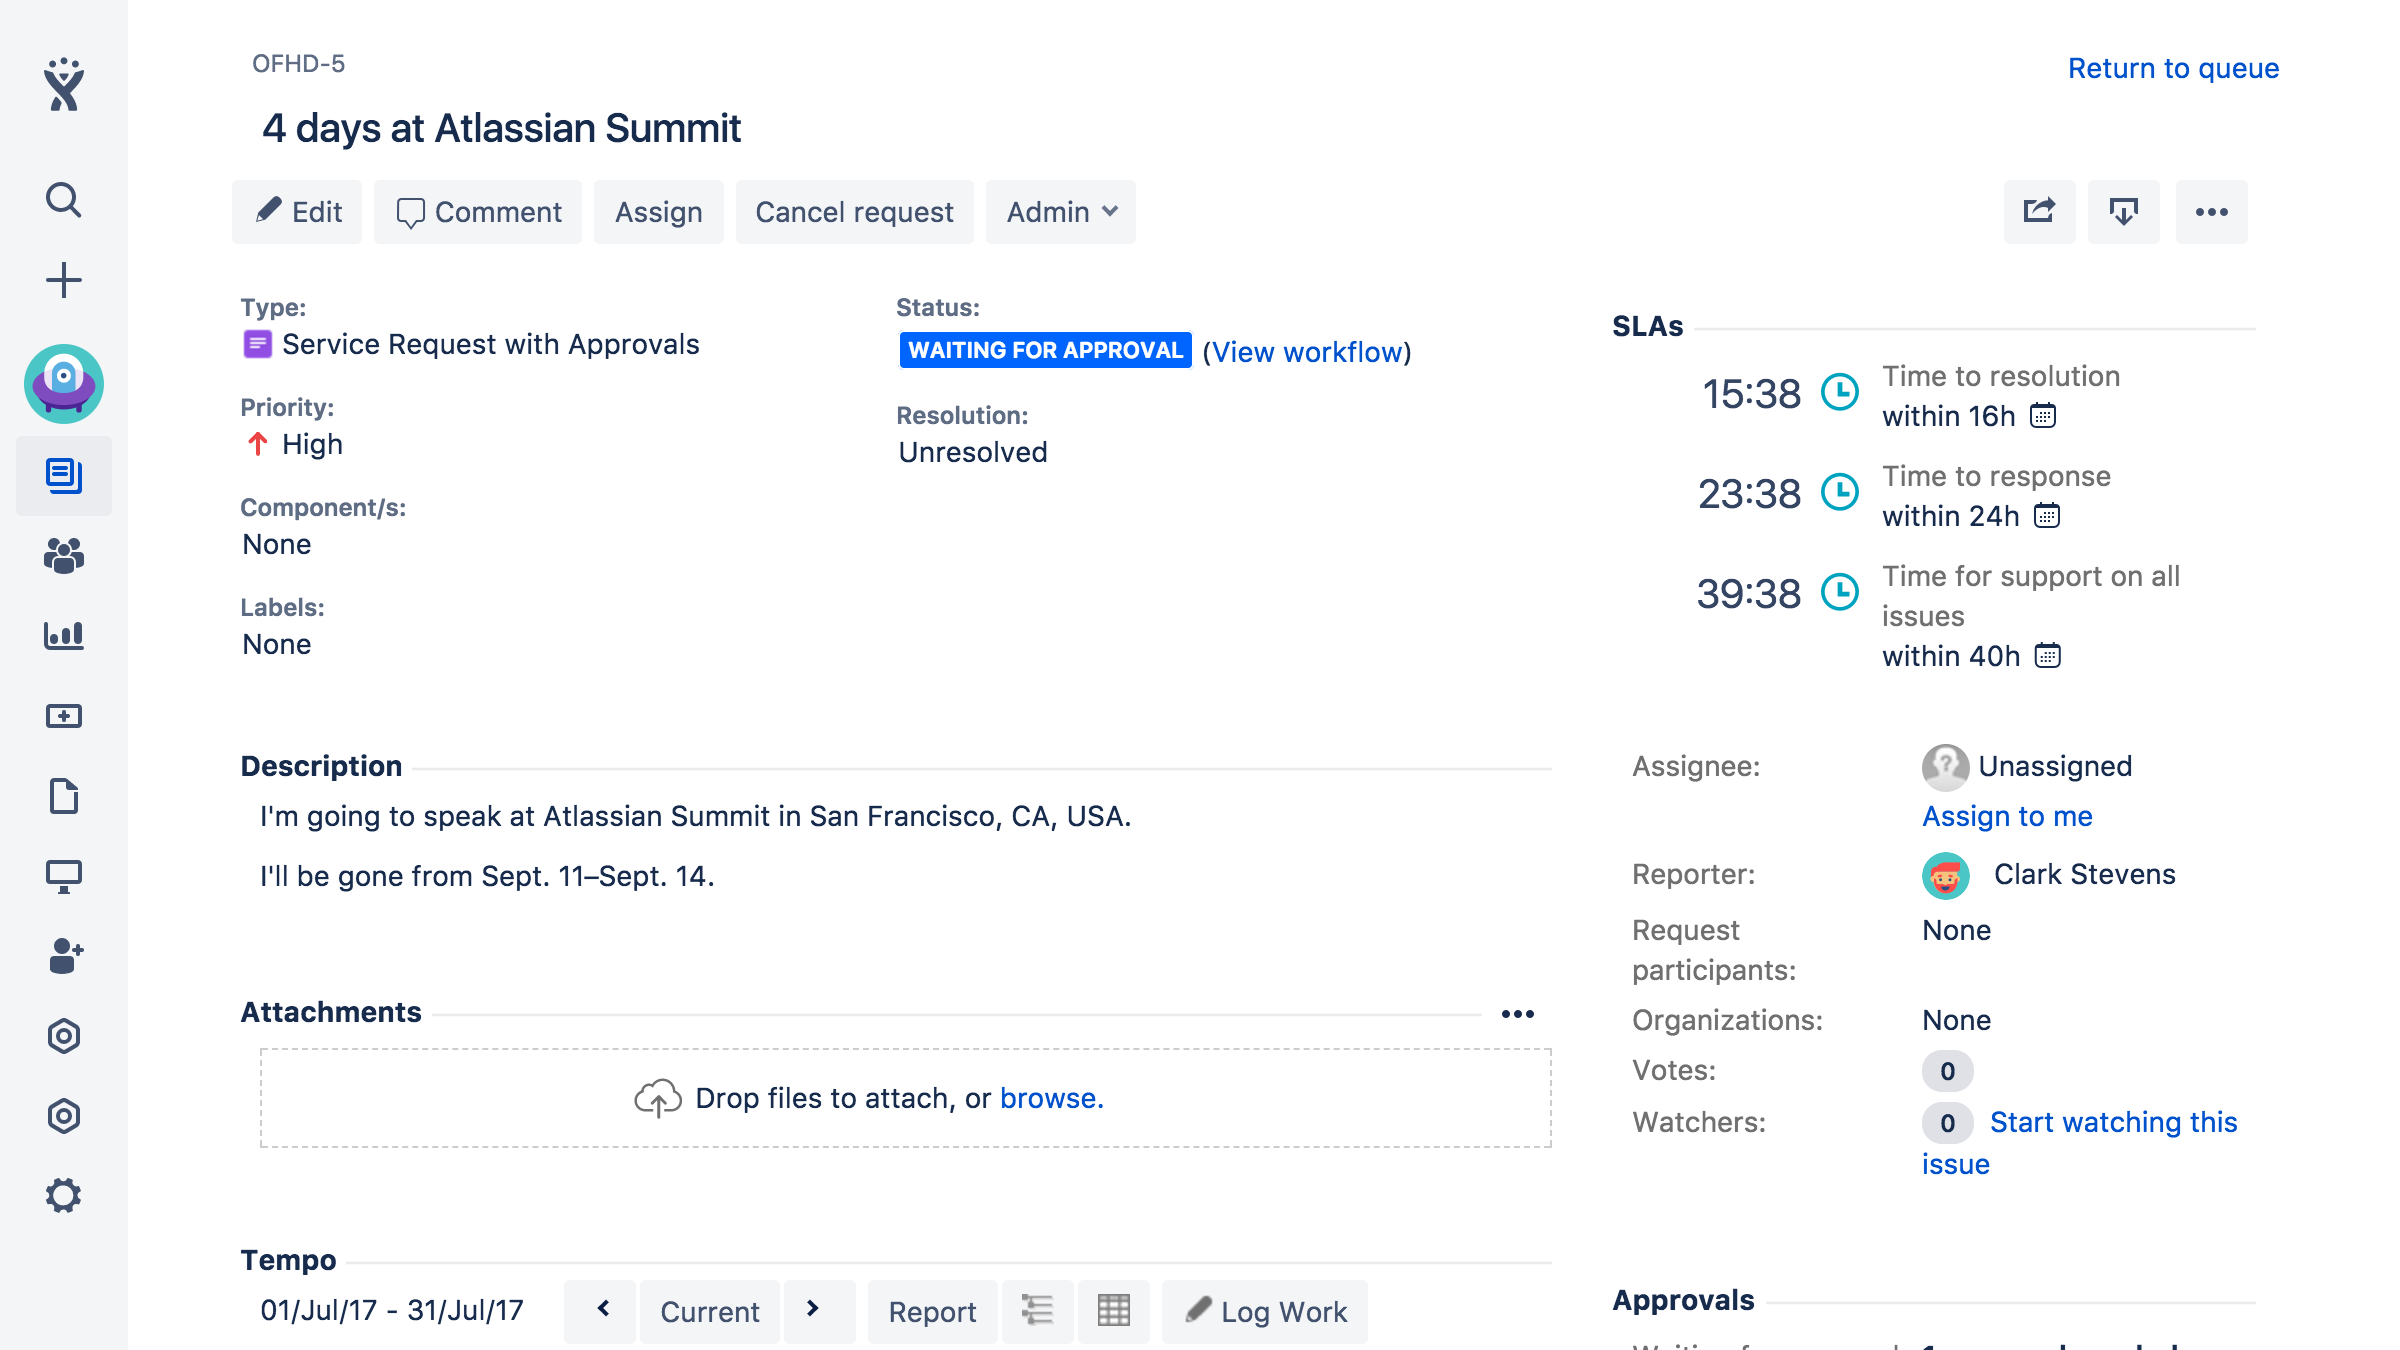
Task: Open the Attachments options ellipsis
Action: pyautogui.click(x=1517, y=1014)
